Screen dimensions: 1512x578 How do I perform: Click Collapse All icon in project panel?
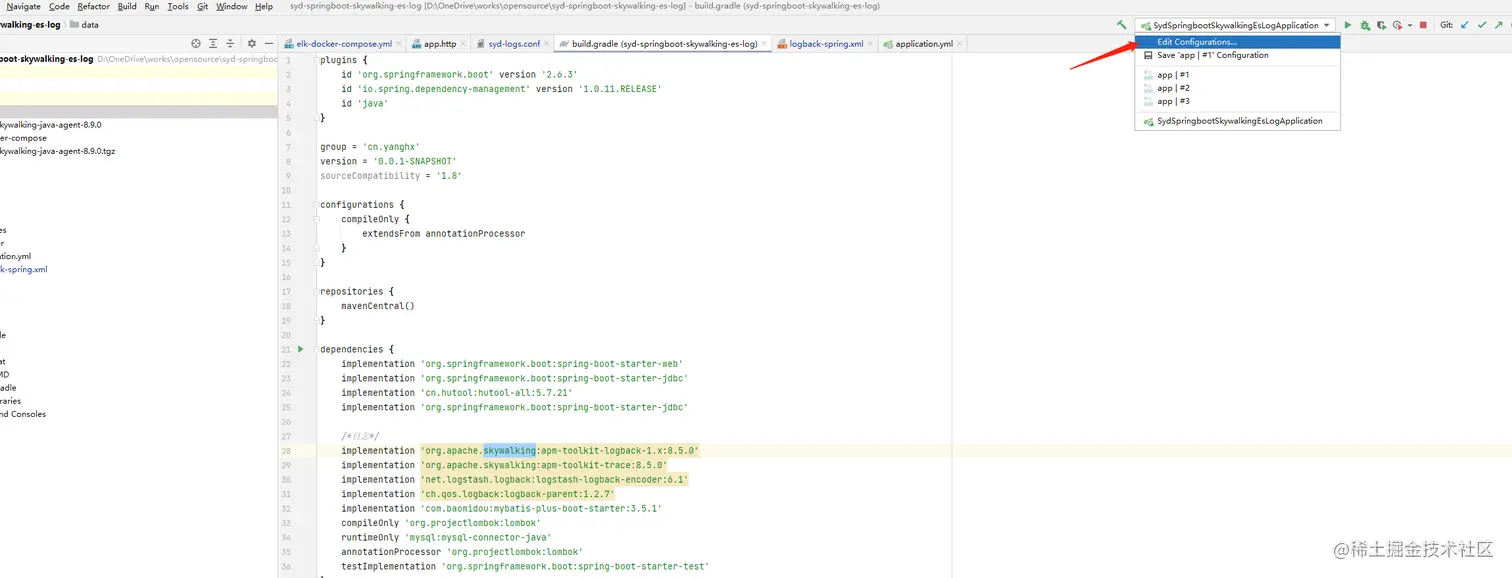(x=230, y=44)
